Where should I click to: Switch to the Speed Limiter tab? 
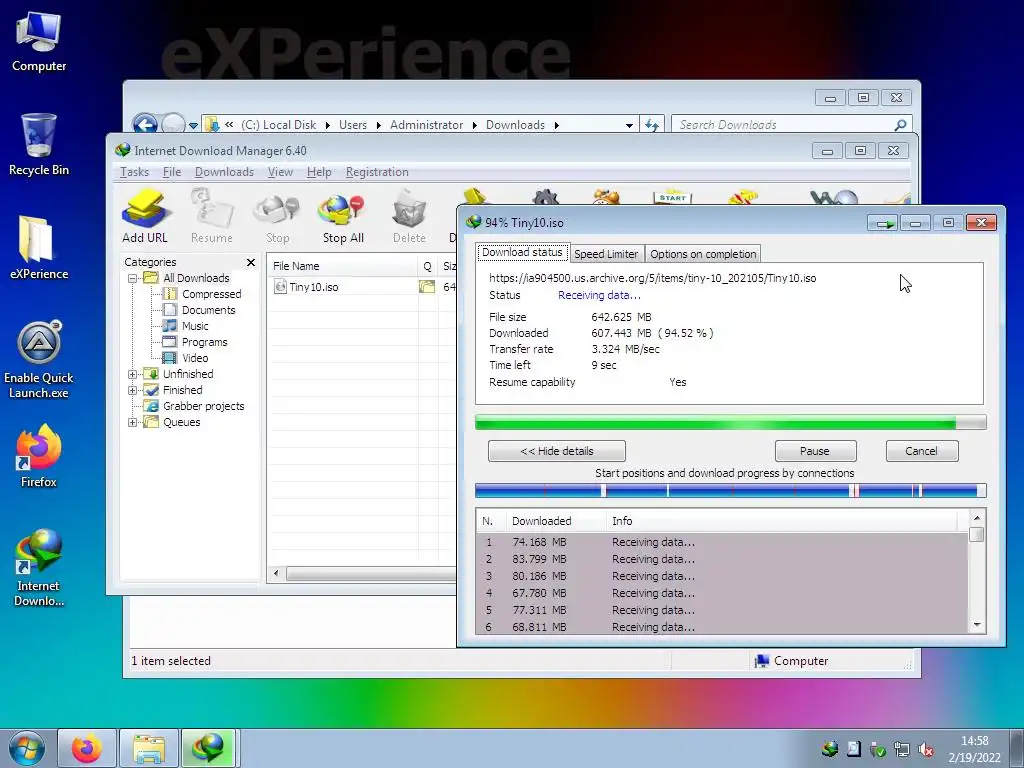[x=606, y=254]
